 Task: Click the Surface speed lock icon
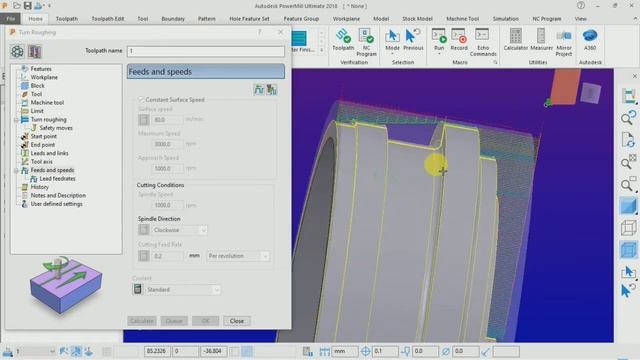tap(144, 120)
